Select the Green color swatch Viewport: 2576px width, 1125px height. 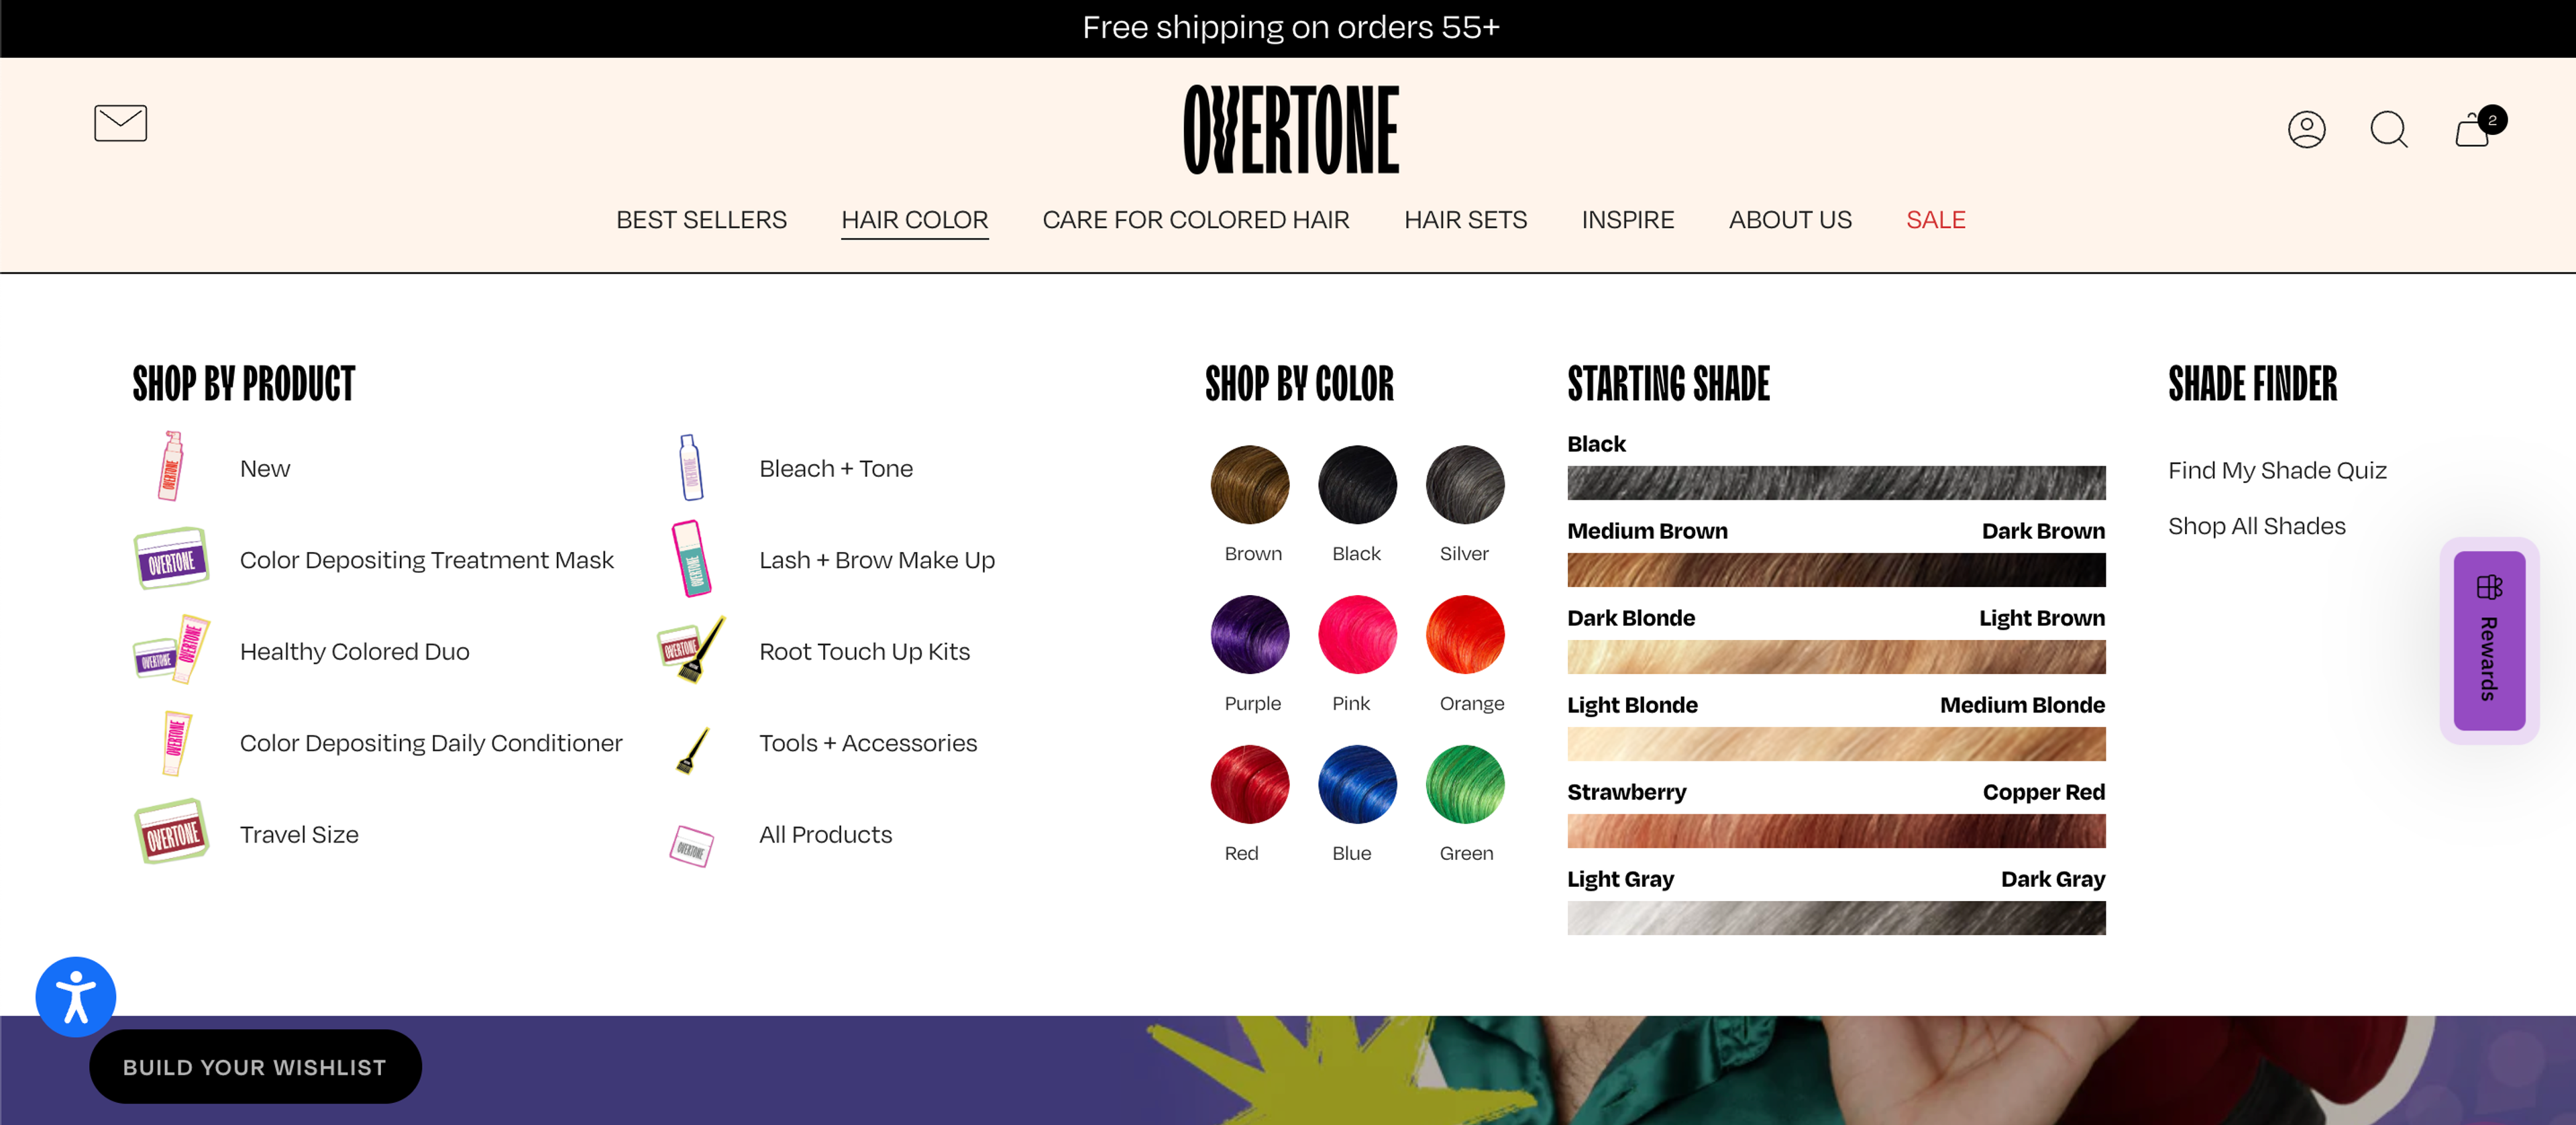point(1465,784)
